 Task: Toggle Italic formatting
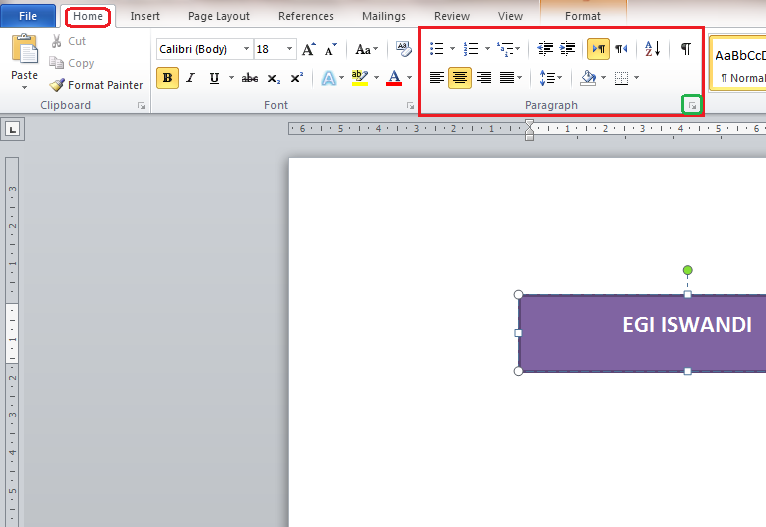click(x=191, y=78)
